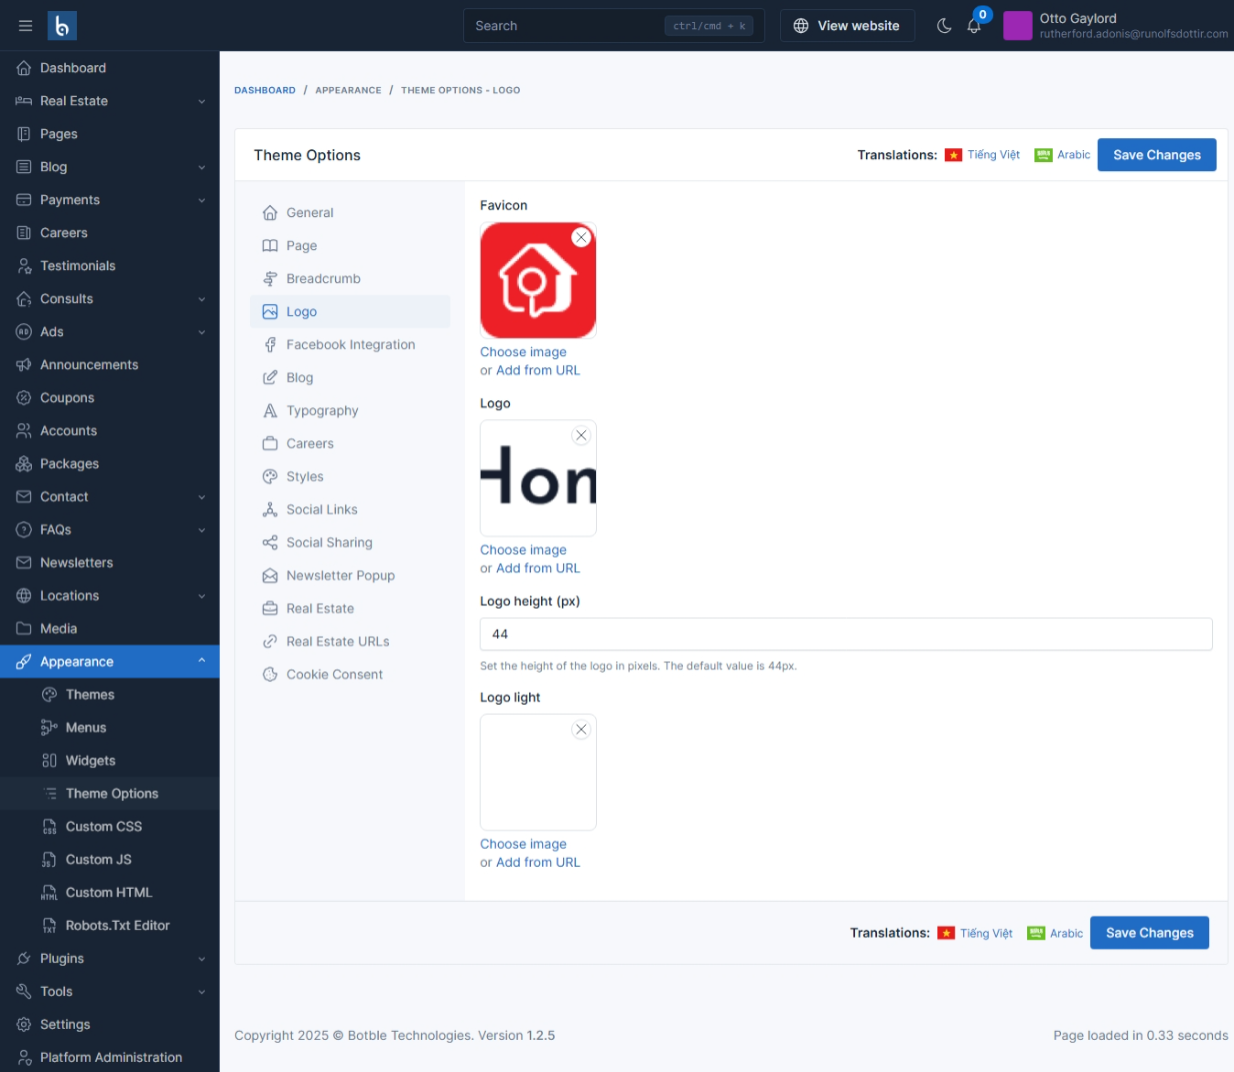Expand the FAQs sidebar menu
Viewport: 1234px width, 1072px height.
click(110, 530)
